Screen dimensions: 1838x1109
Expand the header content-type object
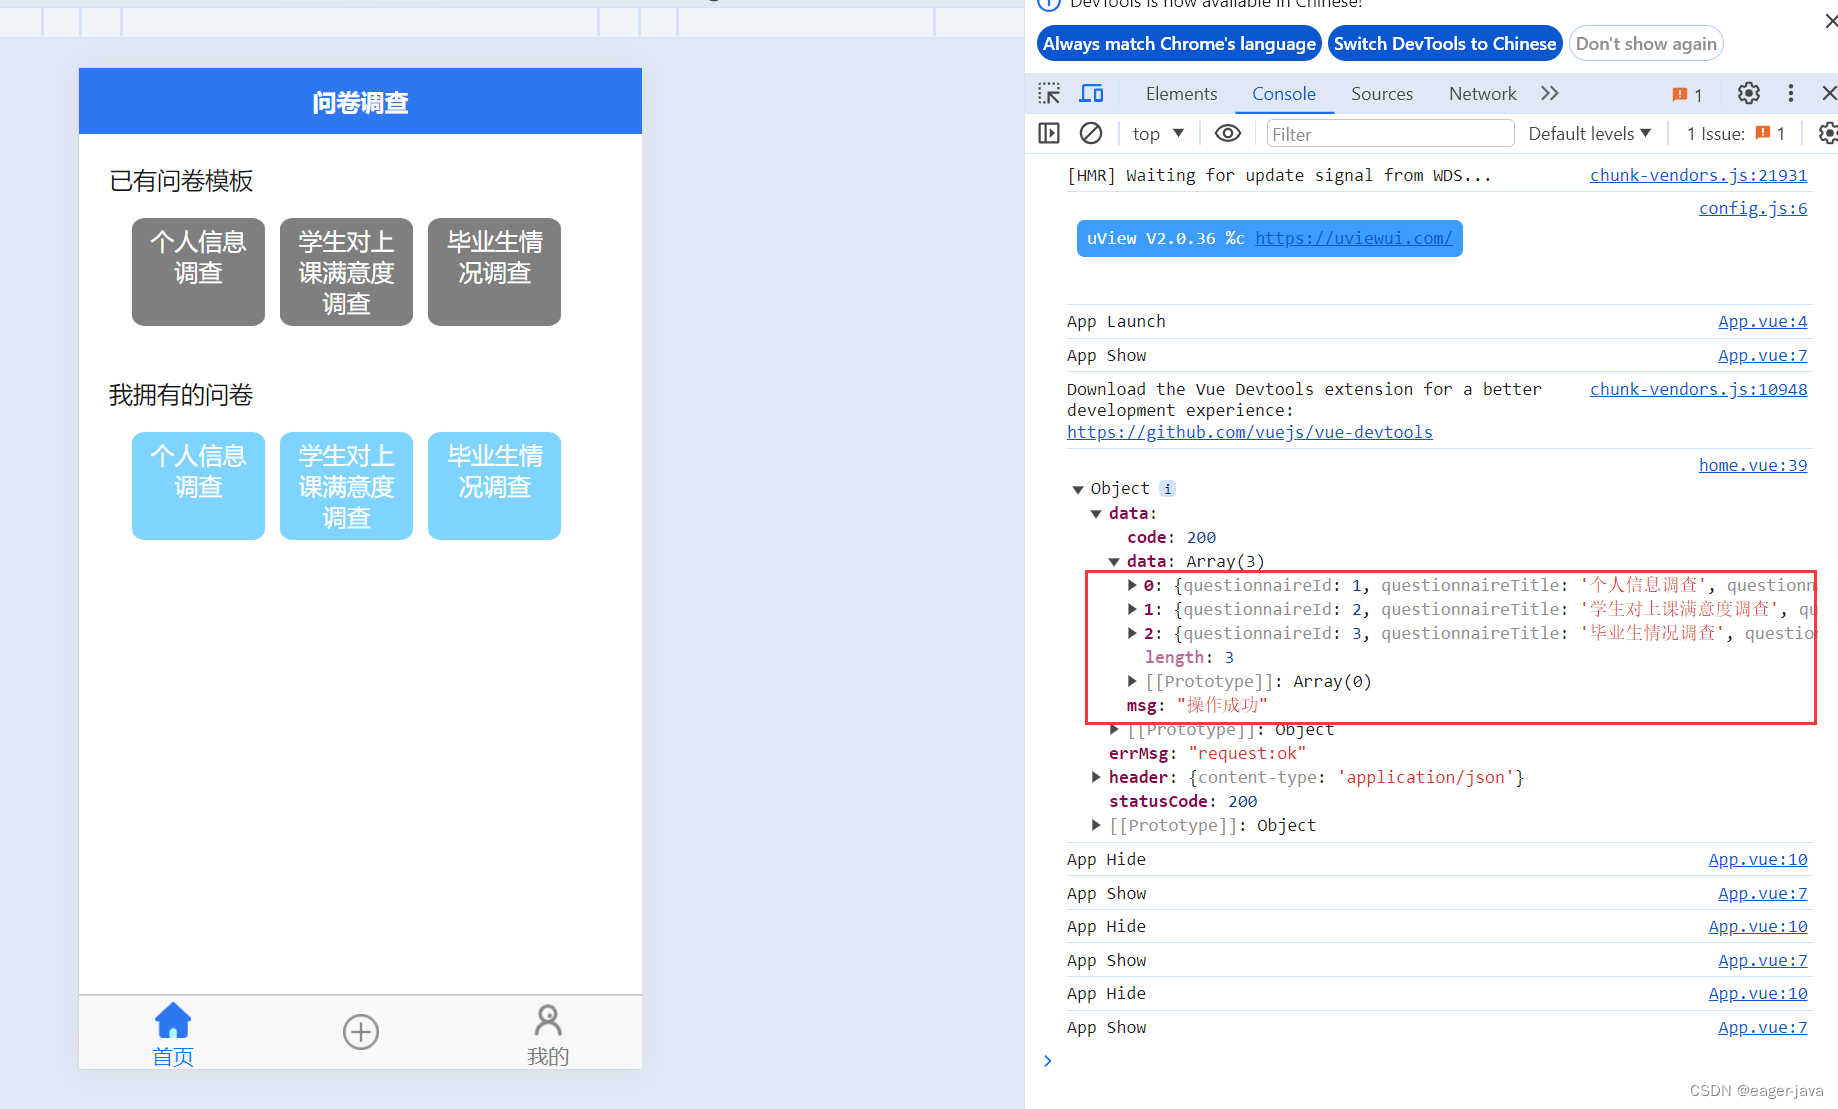click(1096, 777)
